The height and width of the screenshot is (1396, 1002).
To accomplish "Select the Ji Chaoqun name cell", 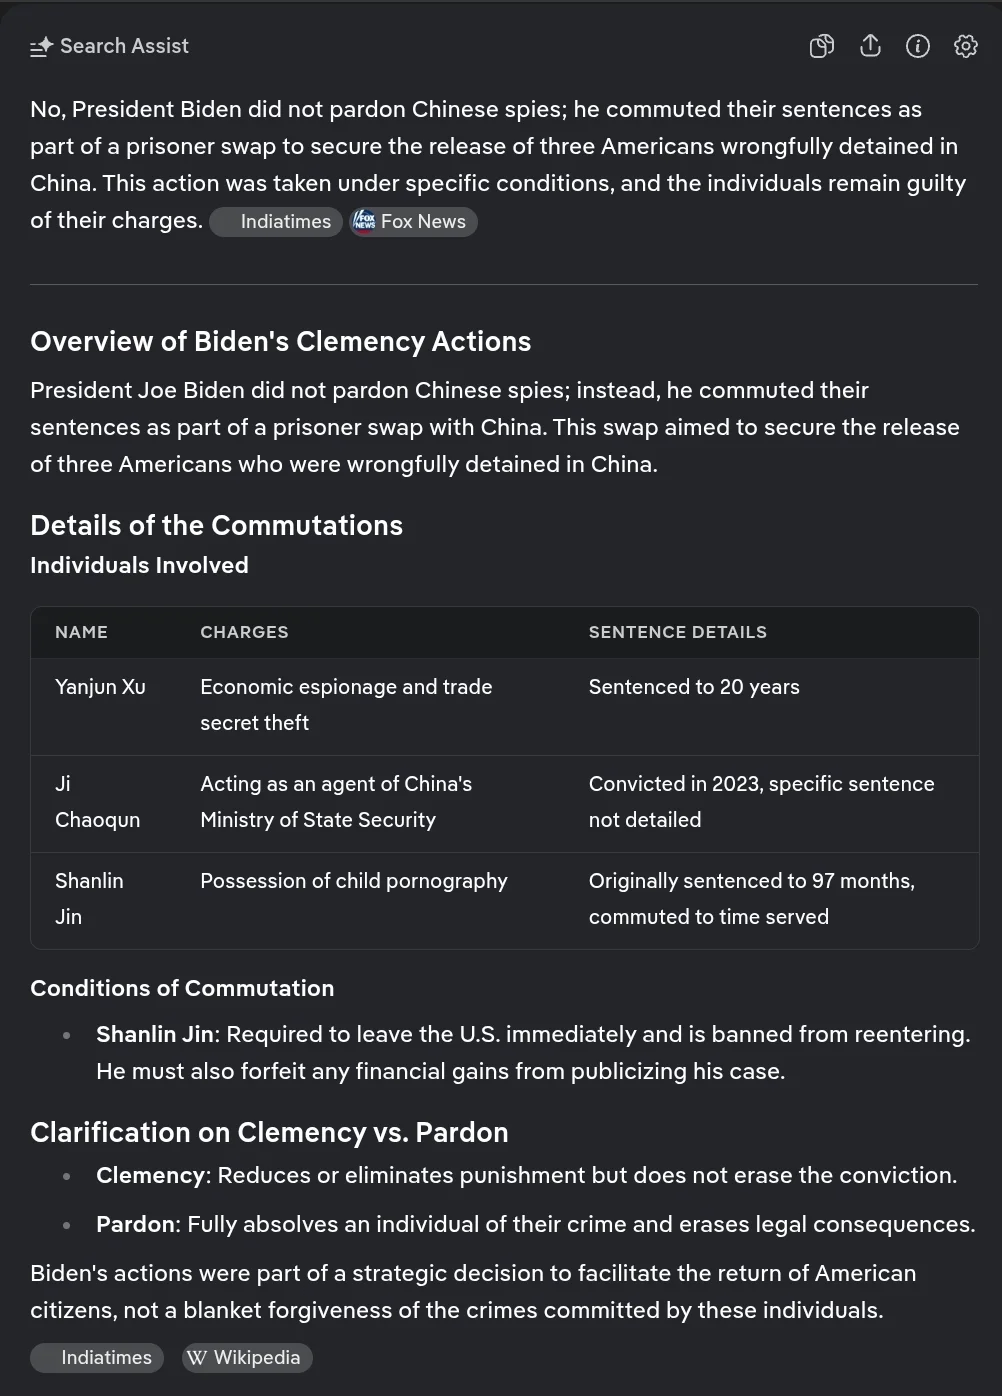I will click(x=97, y=802).
